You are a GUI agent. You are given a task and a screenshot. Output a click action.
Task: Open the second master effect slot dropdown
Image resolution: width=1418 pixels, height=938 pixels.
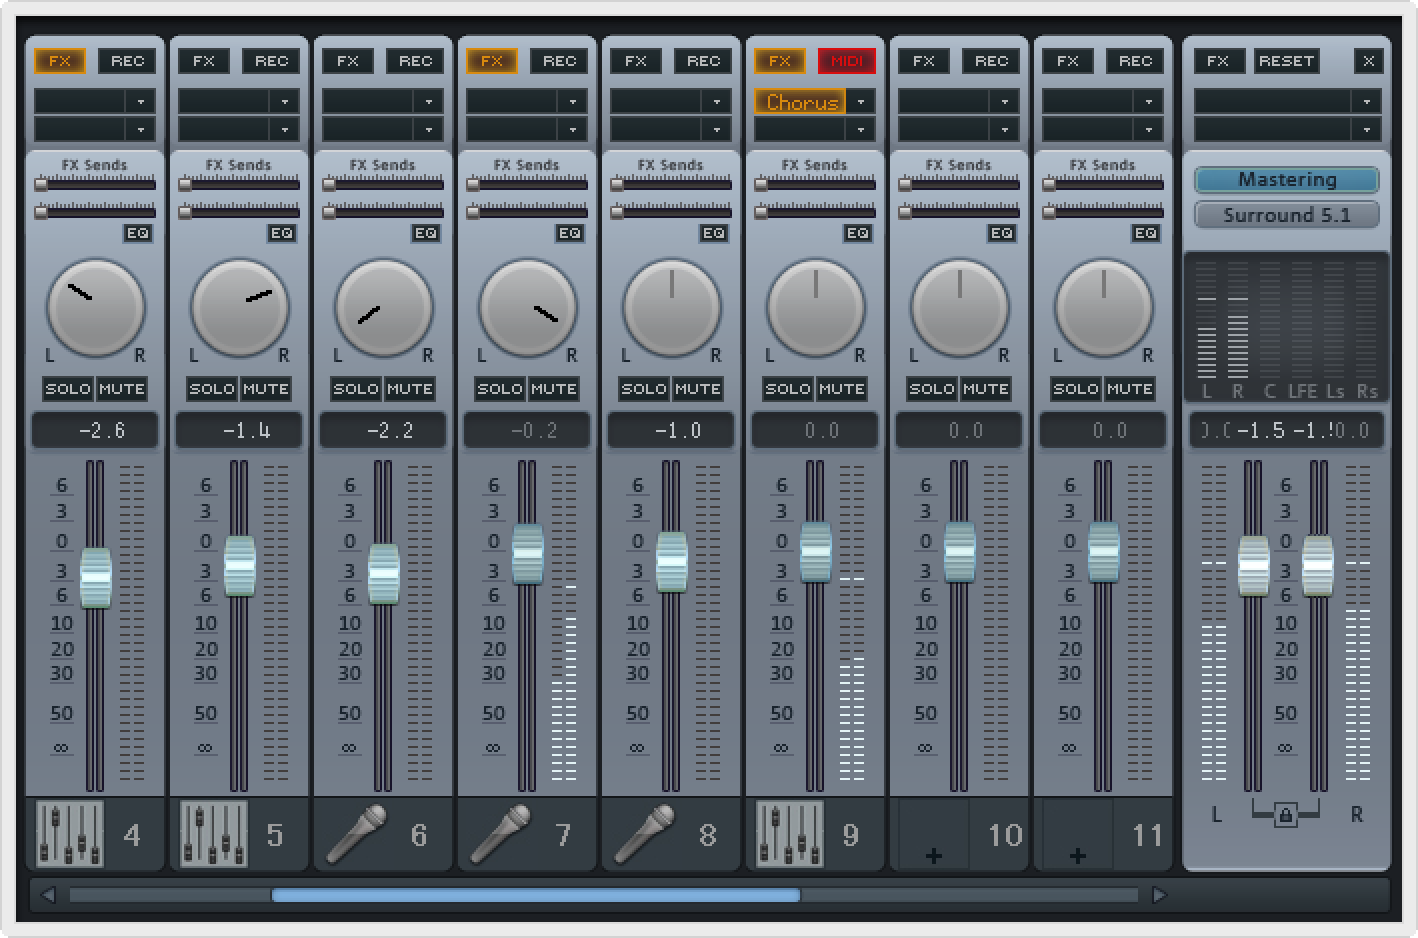point(1367,129)
